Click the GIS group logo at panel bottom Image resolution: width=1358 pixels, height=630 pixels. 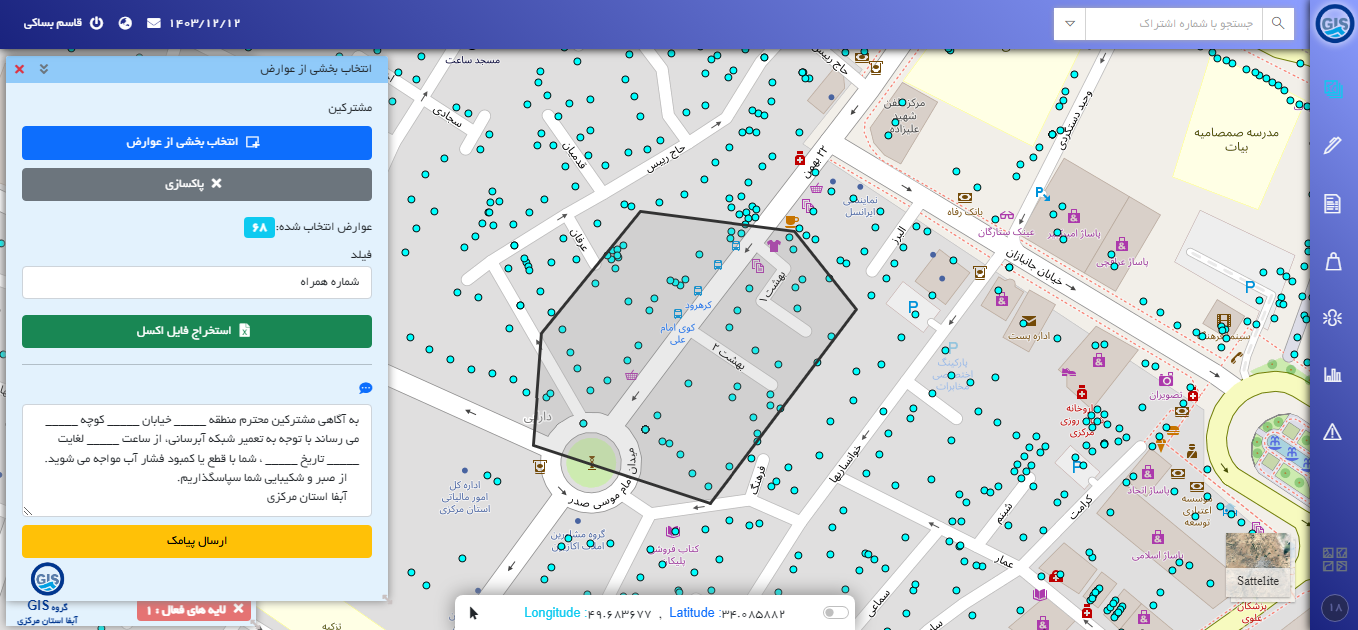(x=47, y=577)
